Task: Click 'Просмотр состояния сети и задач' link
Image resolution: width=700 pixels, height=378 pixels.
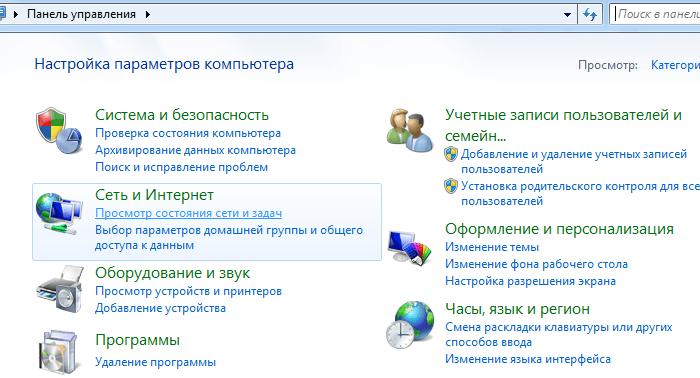Action: 188,213
